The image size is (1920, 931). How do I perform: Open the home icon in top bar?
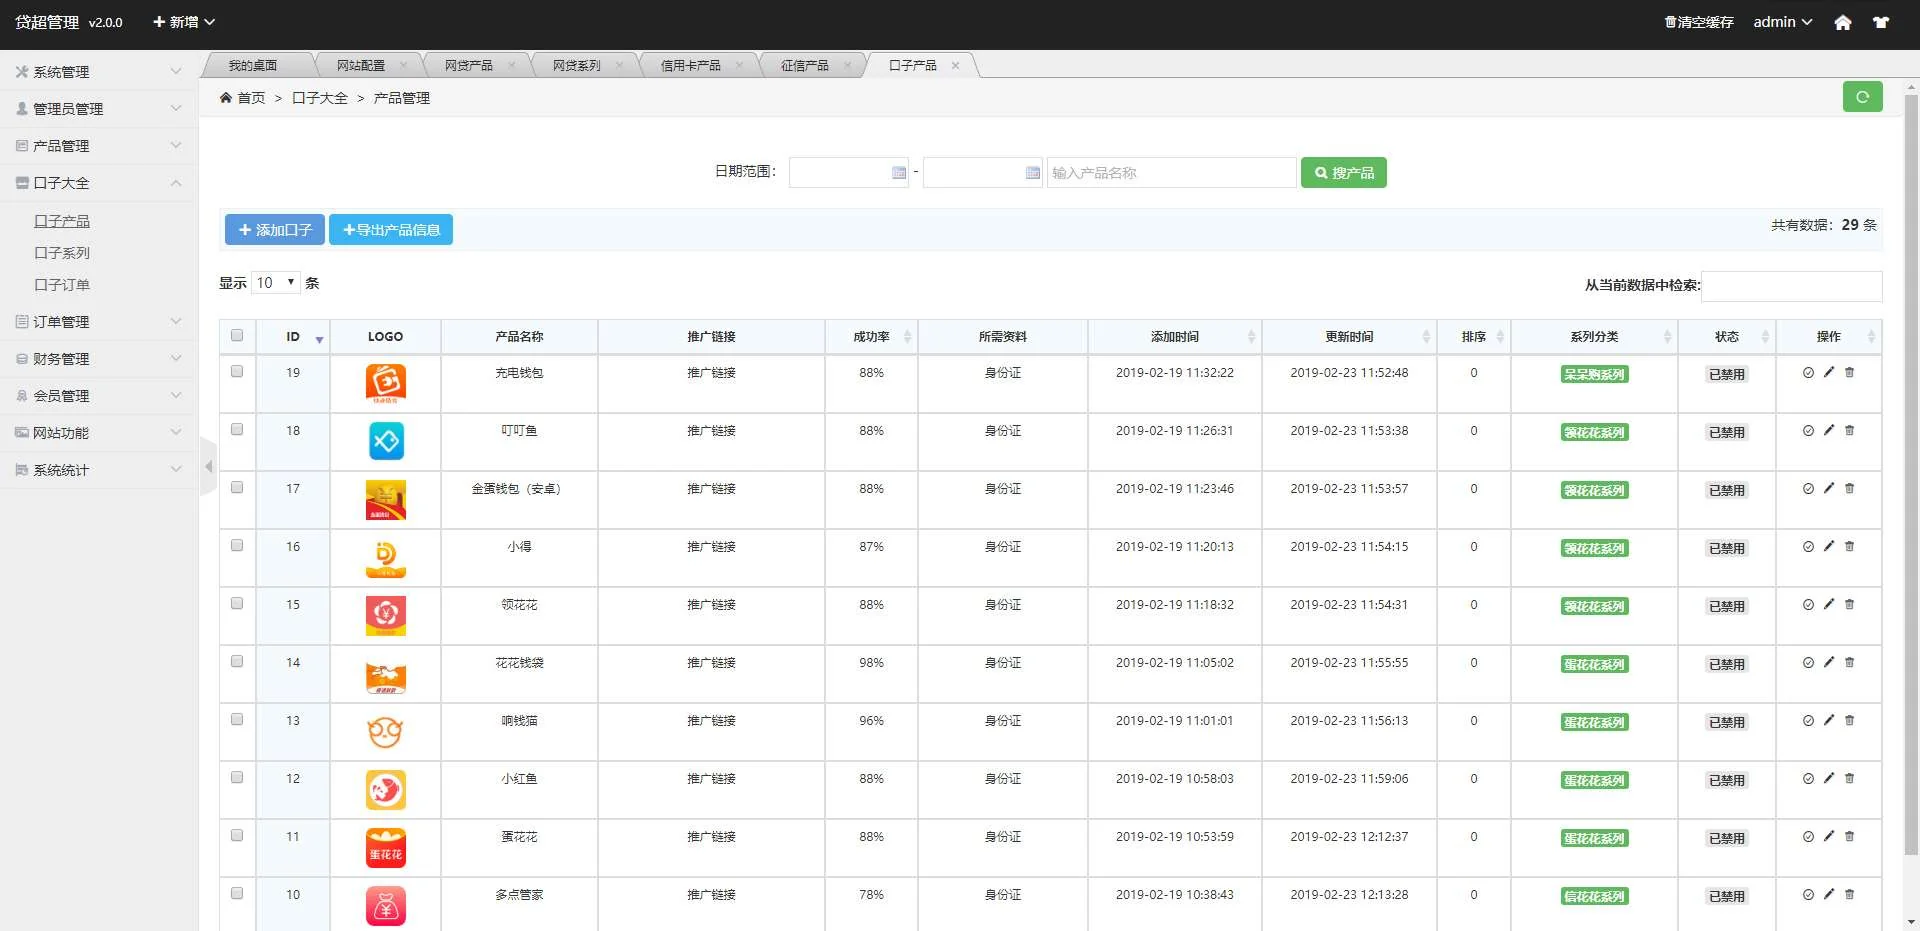pos(1842,22)
